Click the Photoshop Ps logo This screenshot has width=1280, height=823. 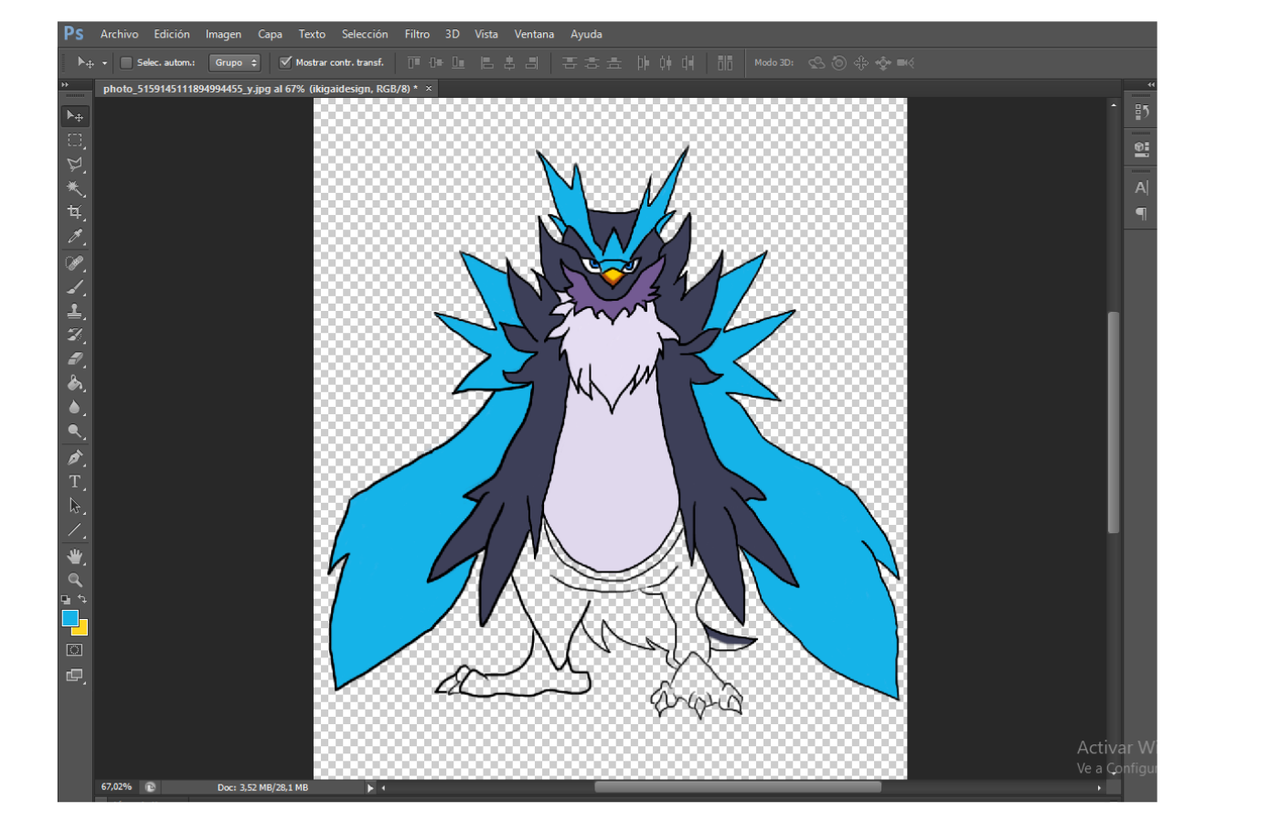(x=74, y=34)
